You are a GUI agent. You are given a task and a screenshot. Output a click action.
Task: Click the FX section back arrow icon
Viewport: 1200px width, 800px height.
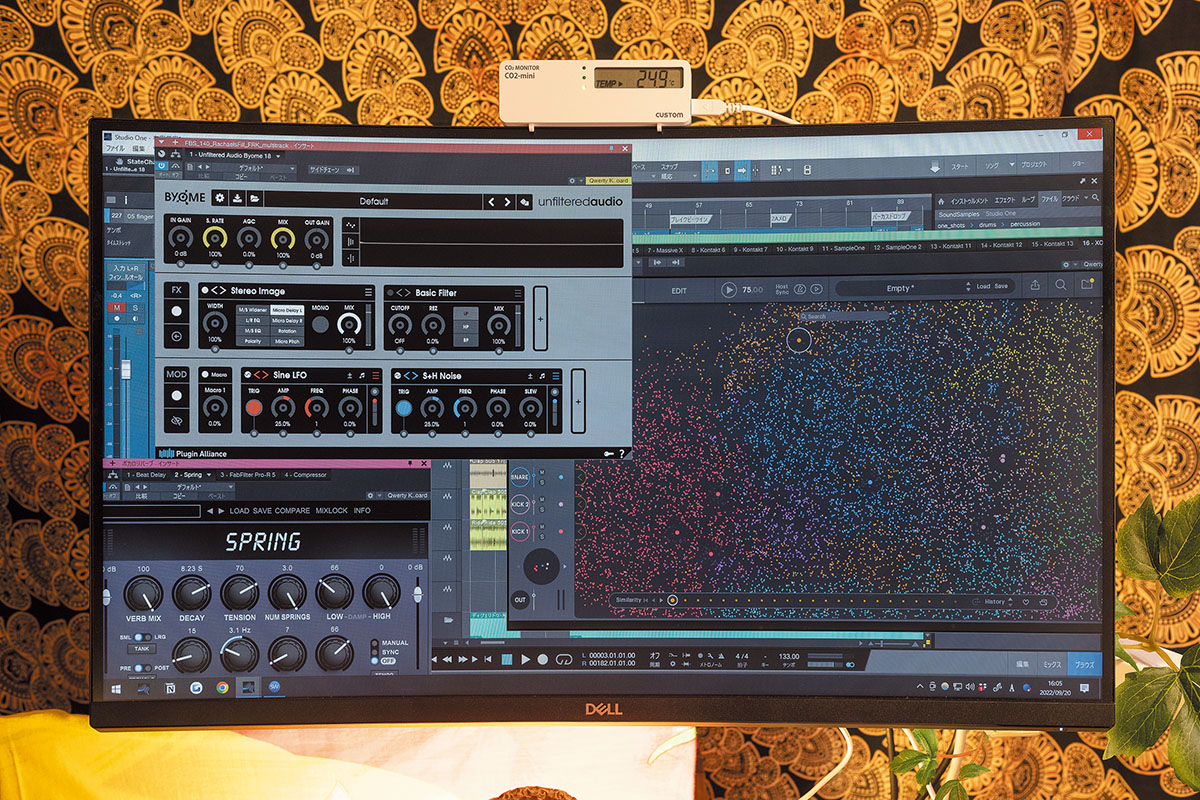176,336
